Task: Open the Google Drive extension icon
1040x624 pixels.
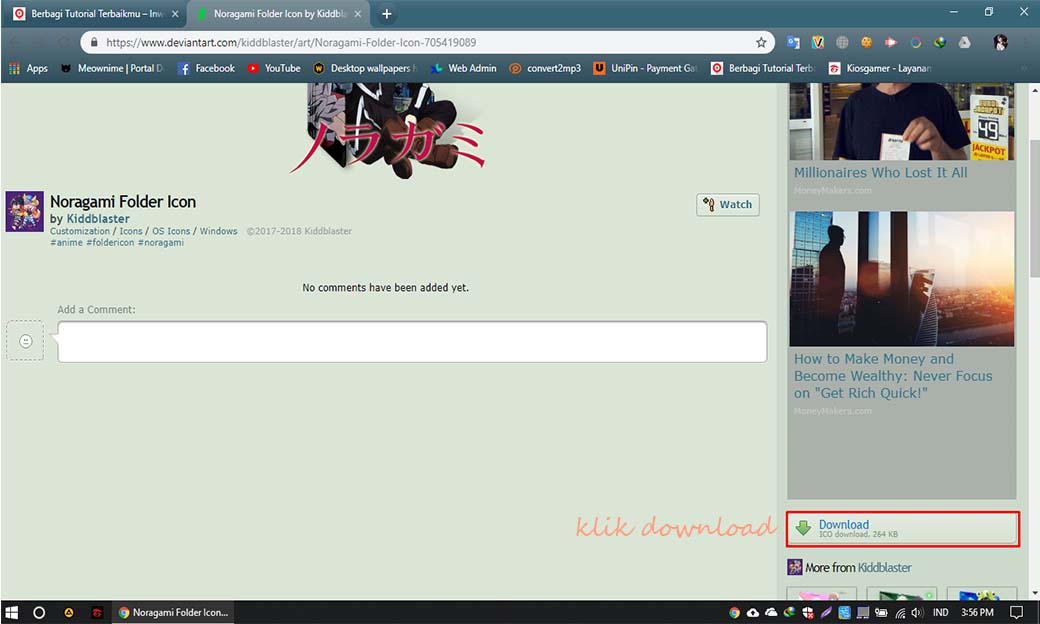Action: click(x=964, y=42)
